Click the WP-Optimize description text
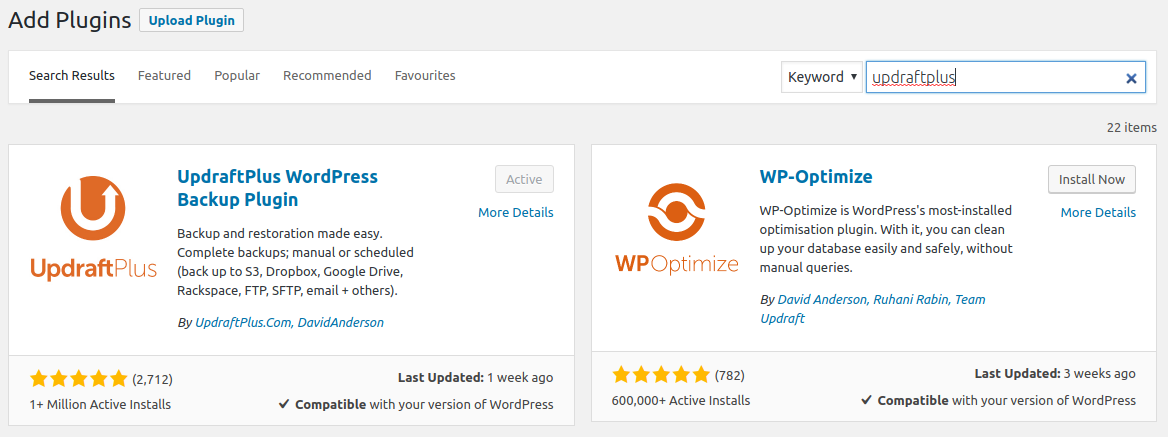This screenshot has height=437, width=1168. [x=886, y=238]
